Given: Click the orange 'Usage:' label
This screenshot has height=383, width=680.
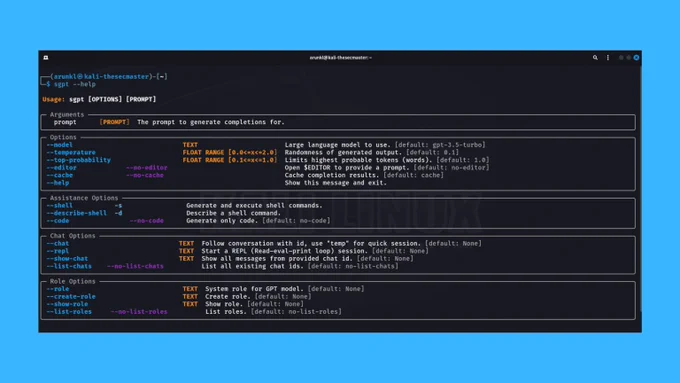Looking at the screenshot, I should [x=53, y=99].
